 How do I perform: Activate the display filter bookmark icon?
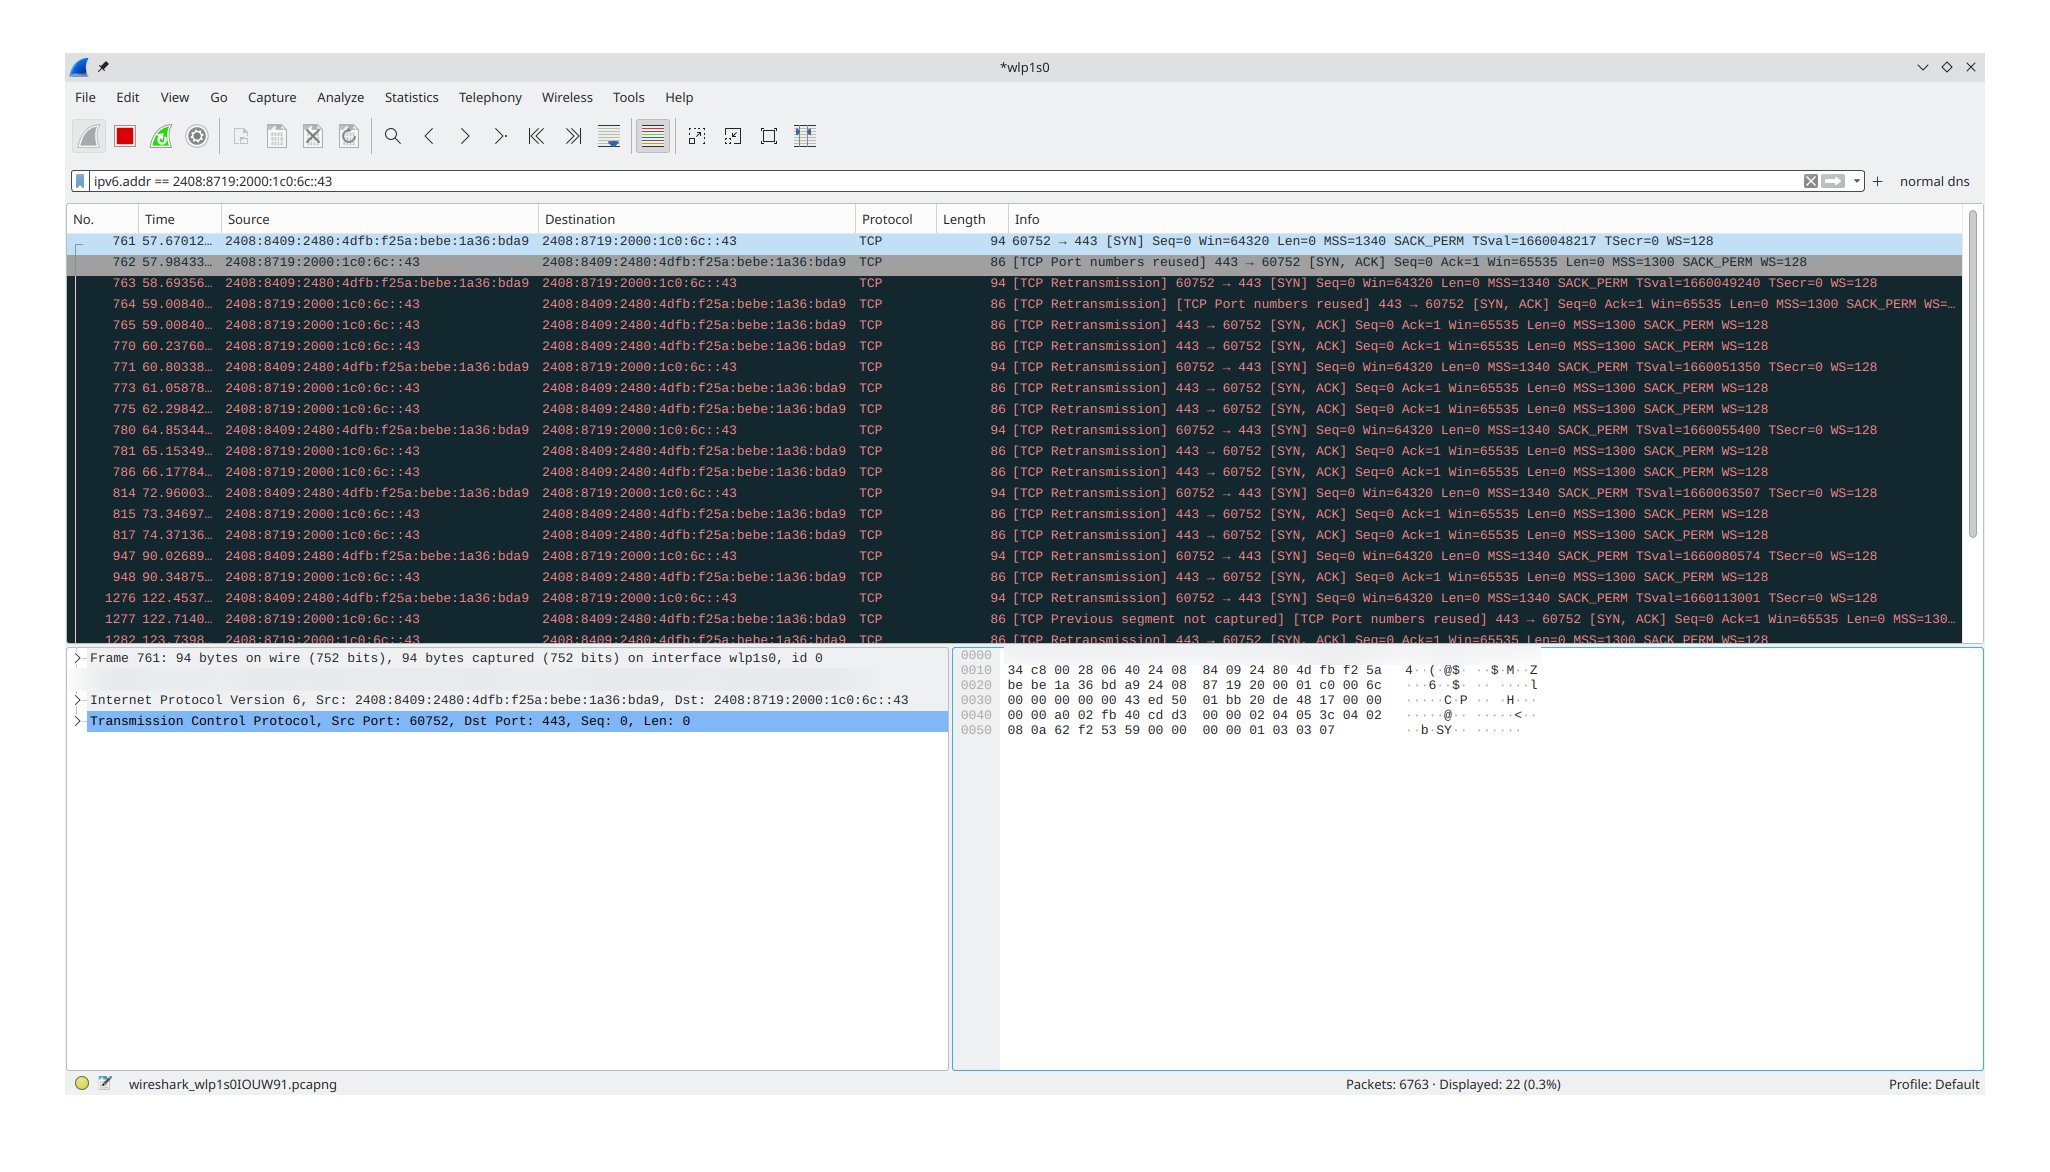[81, 181]
